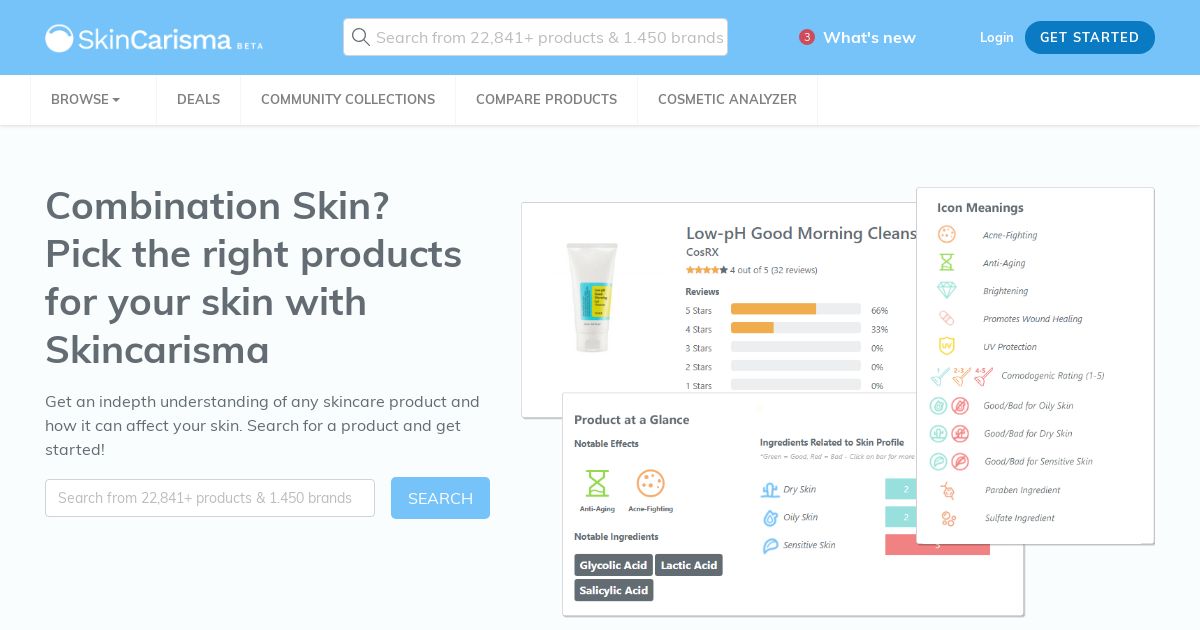Click the Brightening diamond icon in legend

(x=946, y=290)
